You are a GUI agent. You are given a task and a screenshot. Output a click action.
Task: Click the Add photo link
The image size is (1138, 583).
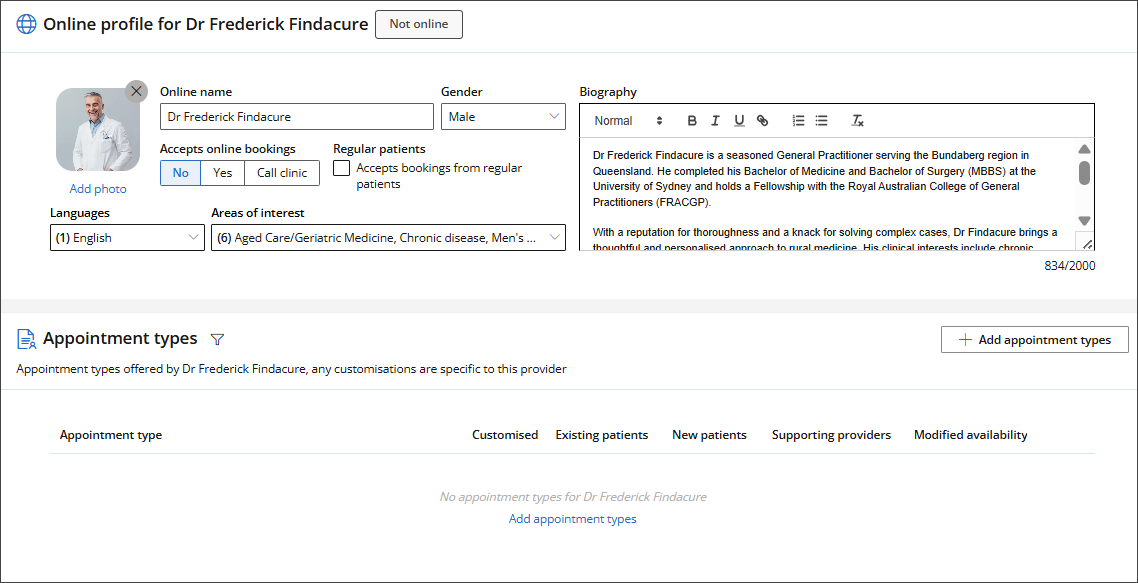click(97, 188)
